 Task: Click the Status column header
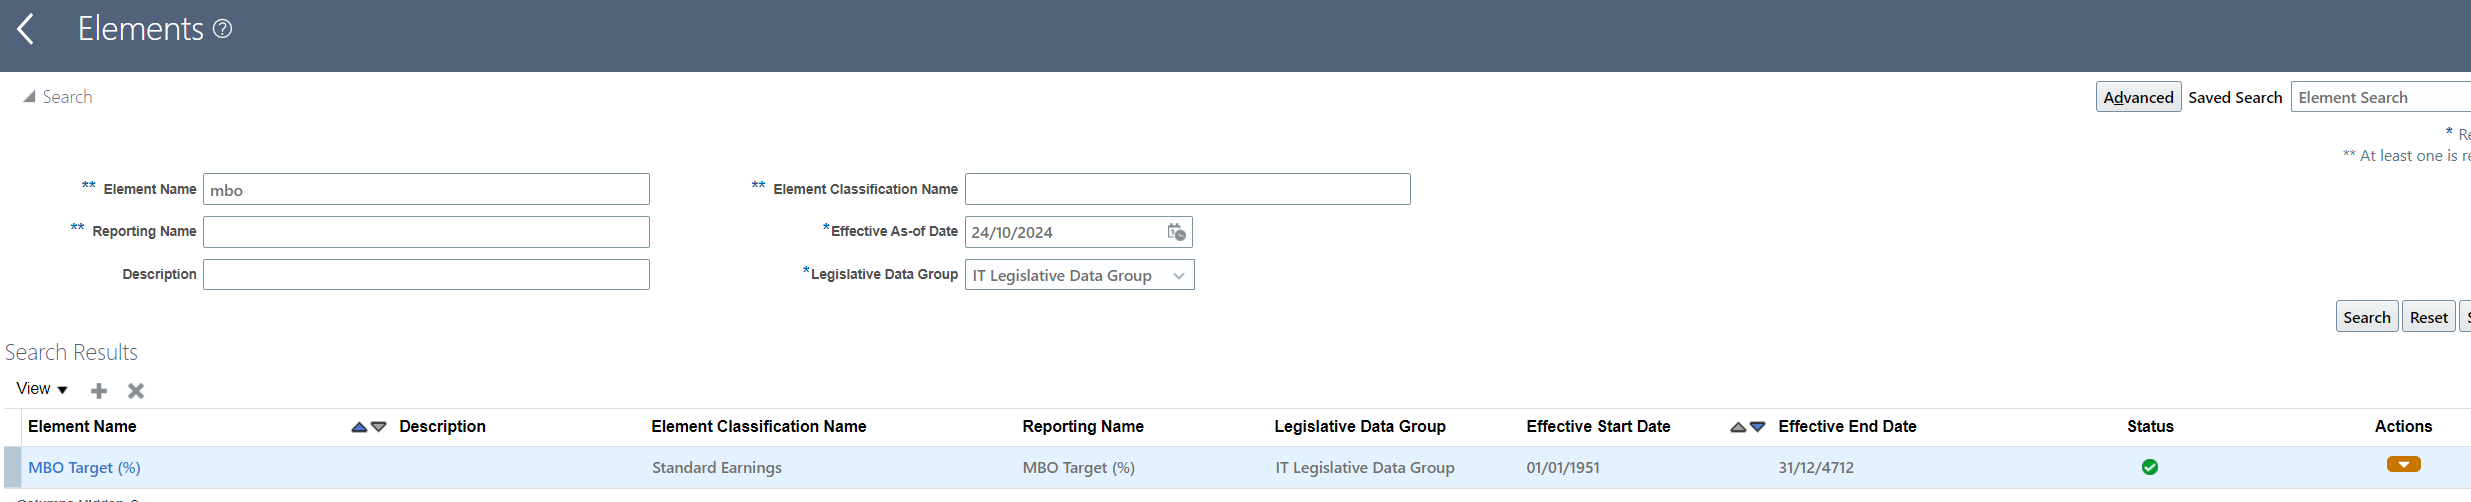pyautogui.click(x=2150, y=426)
